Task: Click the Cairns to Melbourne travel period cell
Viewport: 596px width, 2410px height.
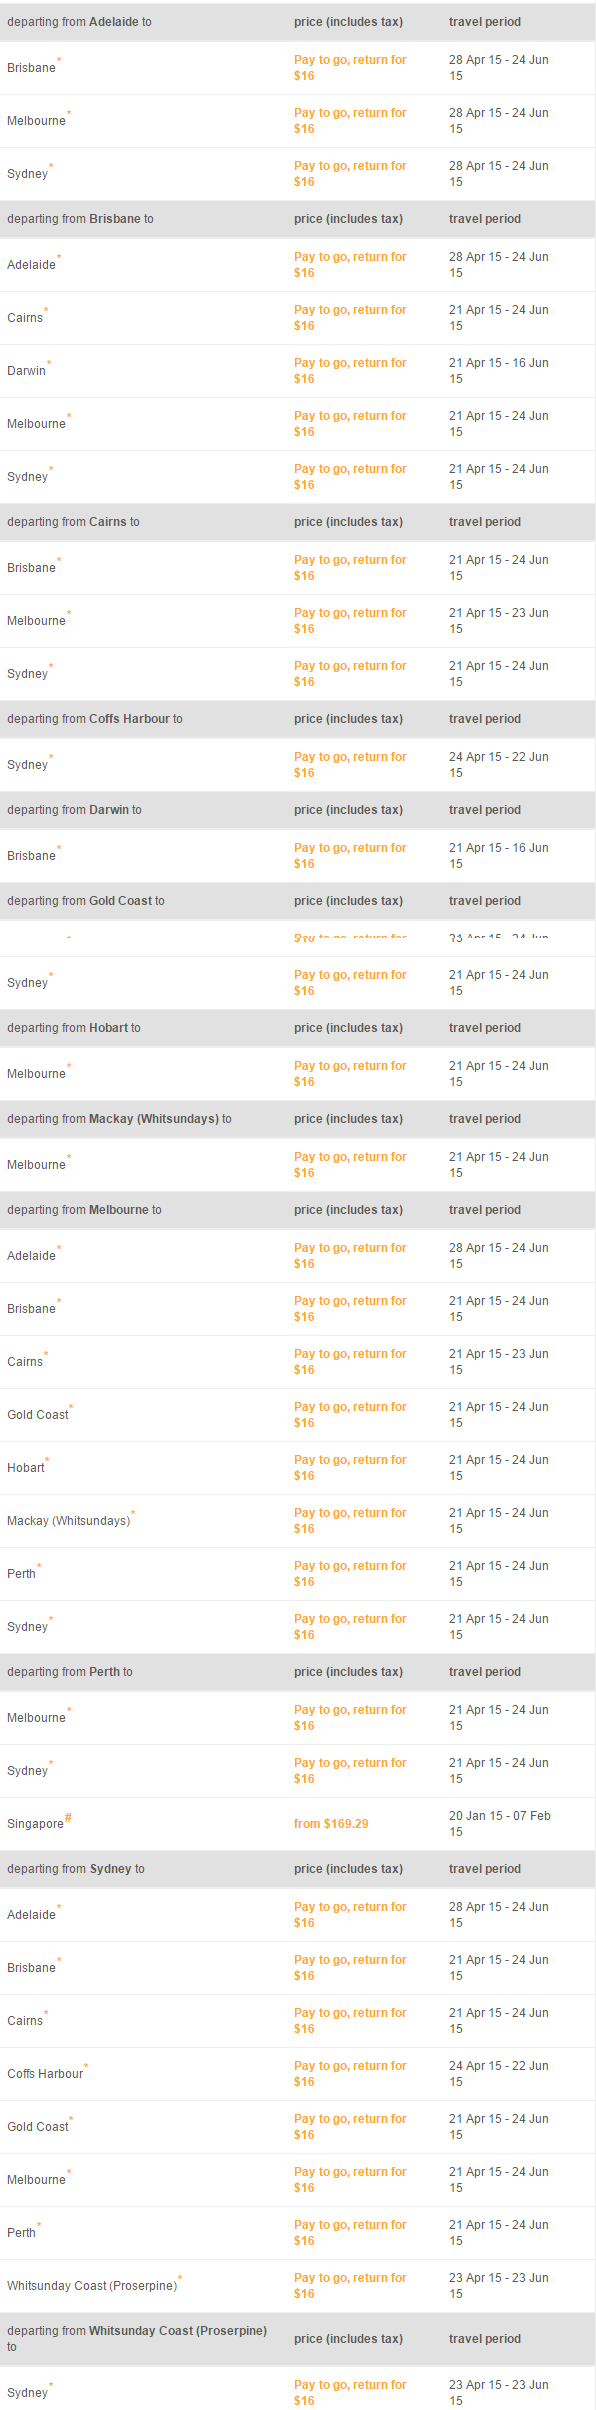Action: tap(499, 621)
